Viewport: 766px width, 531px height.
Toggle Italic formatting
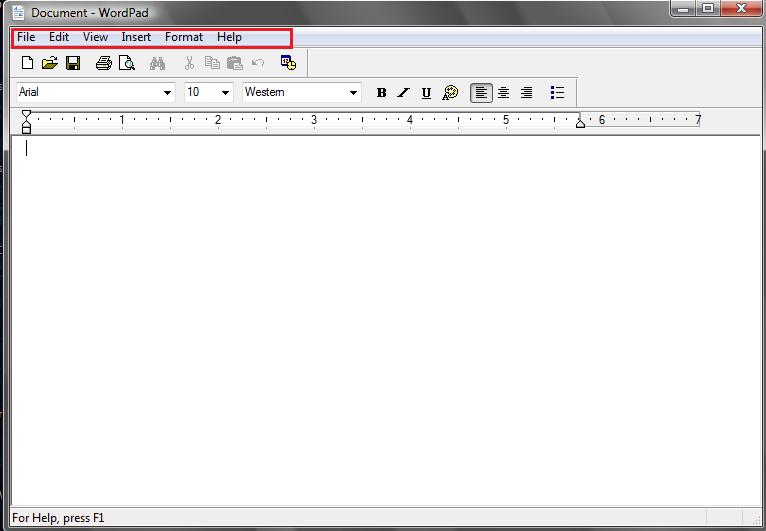click(403, 93)
